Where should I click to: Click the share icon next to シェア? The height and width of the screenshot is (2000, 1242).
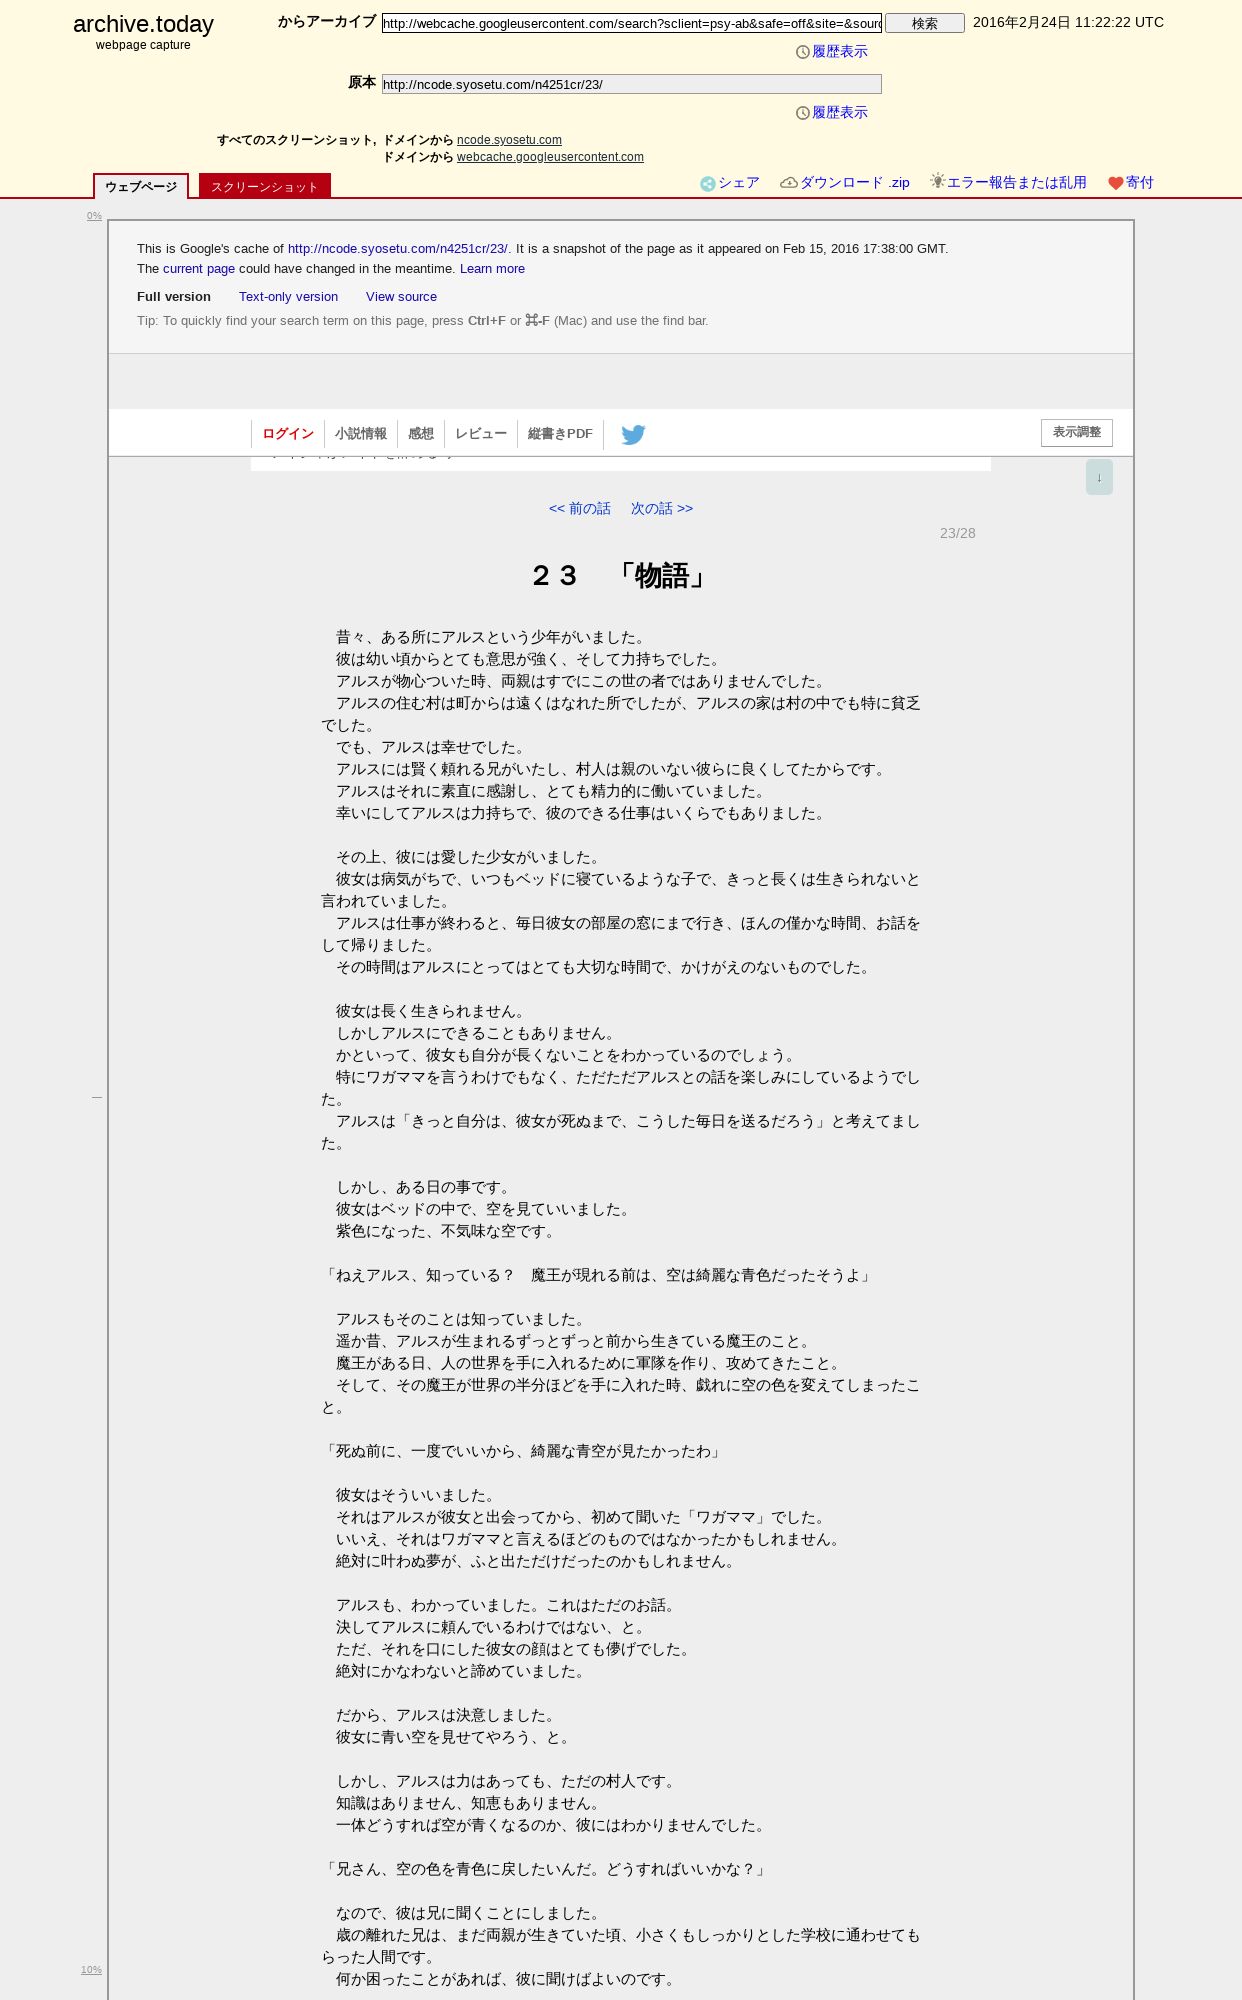pyautogui.click(x=707, y=183)
